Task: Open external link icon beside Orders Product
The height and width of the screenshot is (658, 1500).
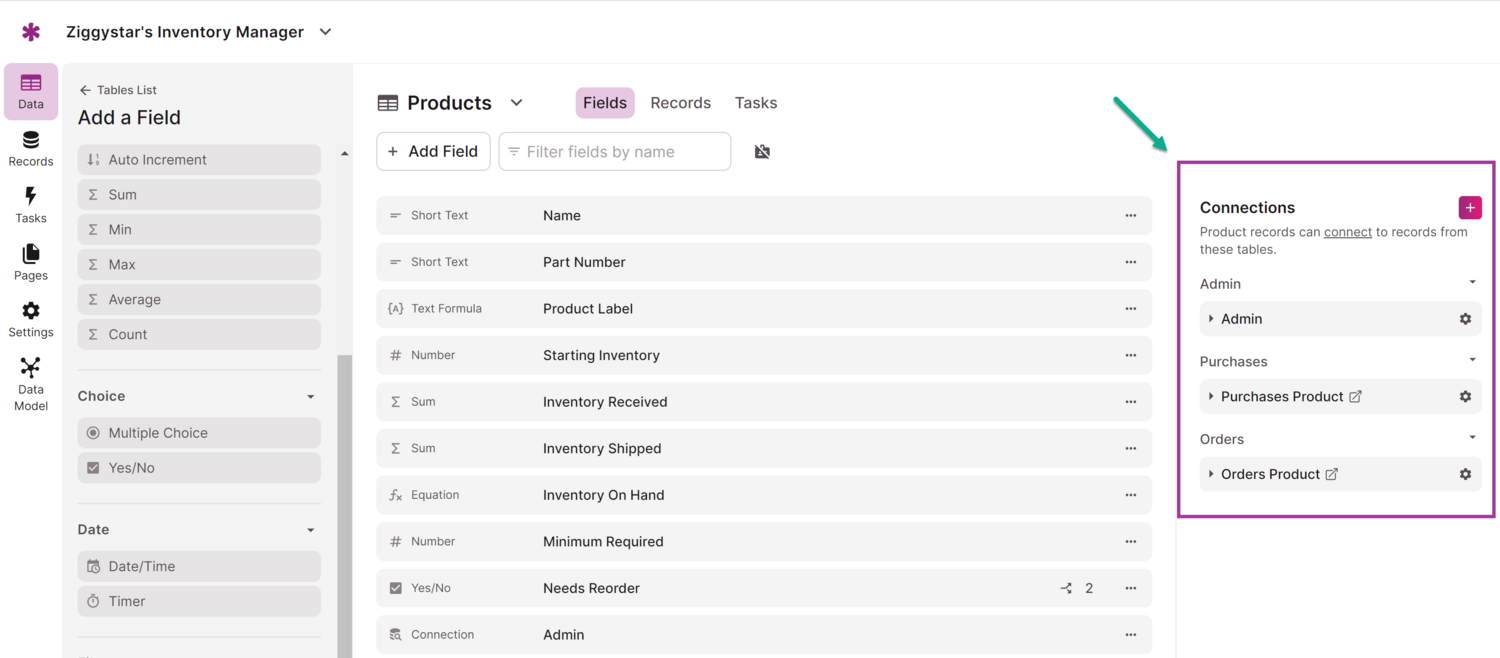Action: [1332, 474]
